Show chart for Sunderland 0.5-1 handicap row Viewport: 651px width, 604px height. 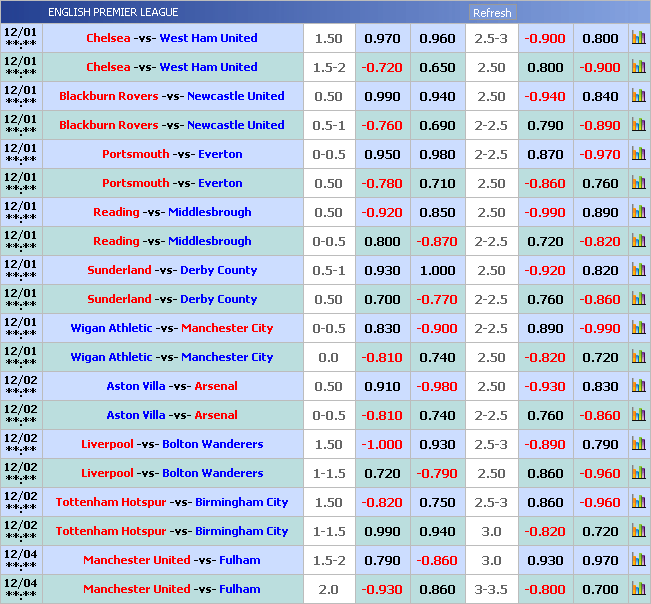point(638,271)
